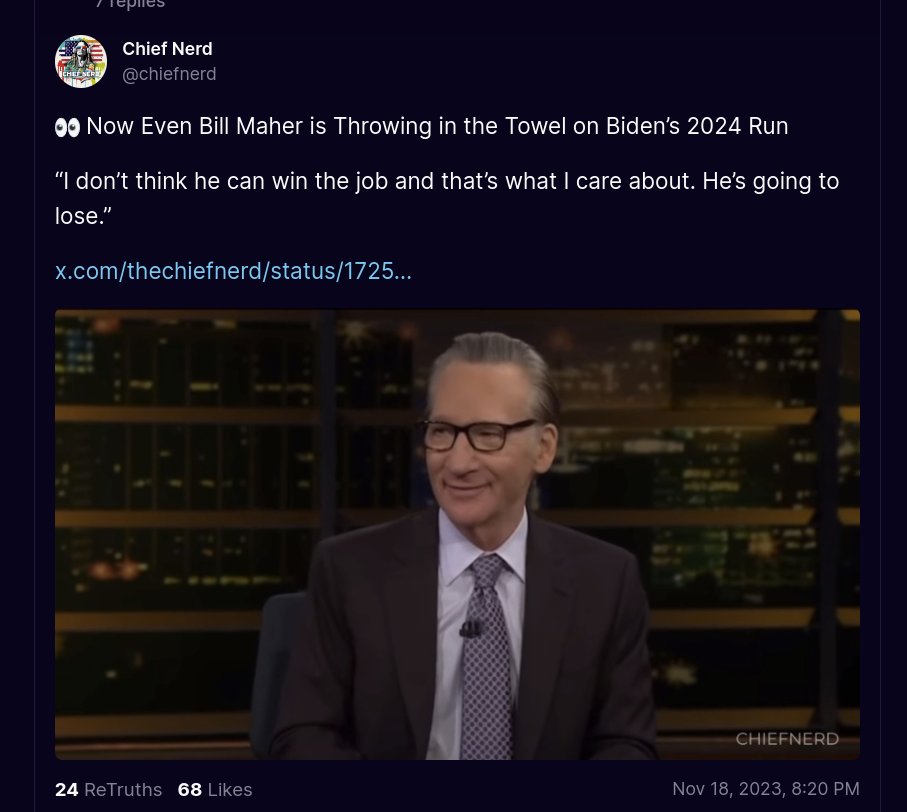The image size is (907, 812).
Task: Open the 7 replies thread link
Action: click(x=130, y=4)
